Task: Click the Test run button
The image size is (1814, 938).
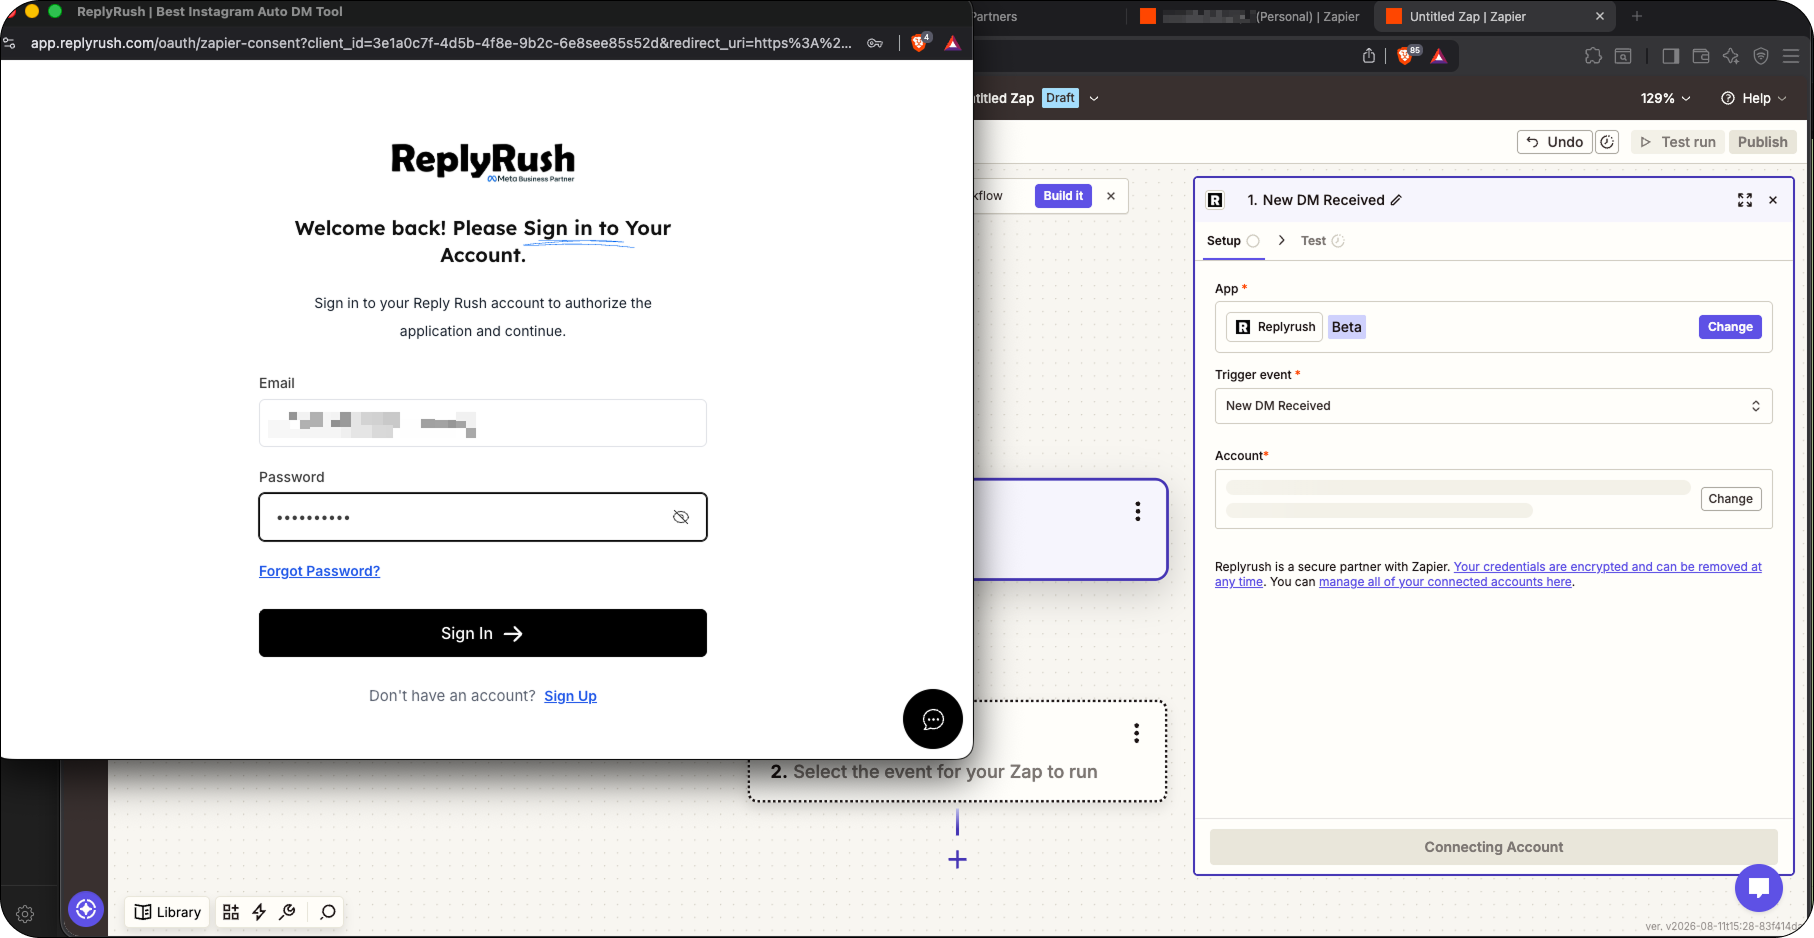Action: [1678, 142]
